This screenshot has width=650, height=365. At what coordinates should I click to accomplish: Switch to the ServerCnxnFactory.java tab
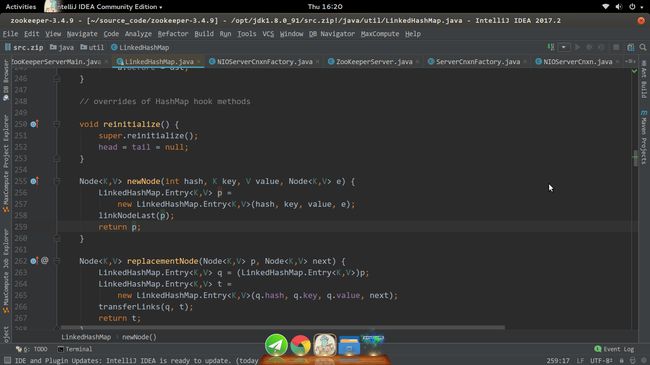click(478, 62)
